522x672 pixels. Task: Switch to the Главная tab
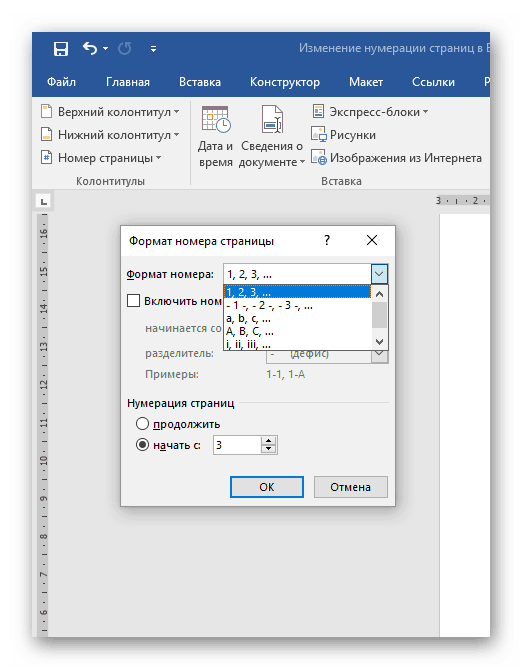click(128, 82)
